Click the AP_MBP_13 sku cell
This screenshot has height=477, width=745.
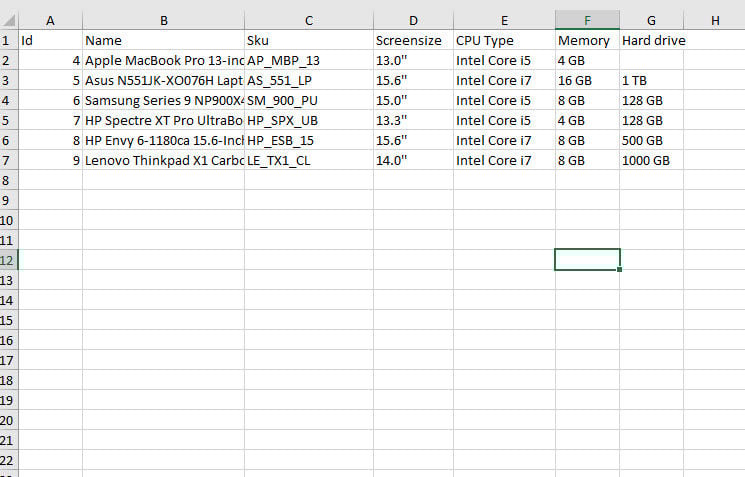pos(309,60)
